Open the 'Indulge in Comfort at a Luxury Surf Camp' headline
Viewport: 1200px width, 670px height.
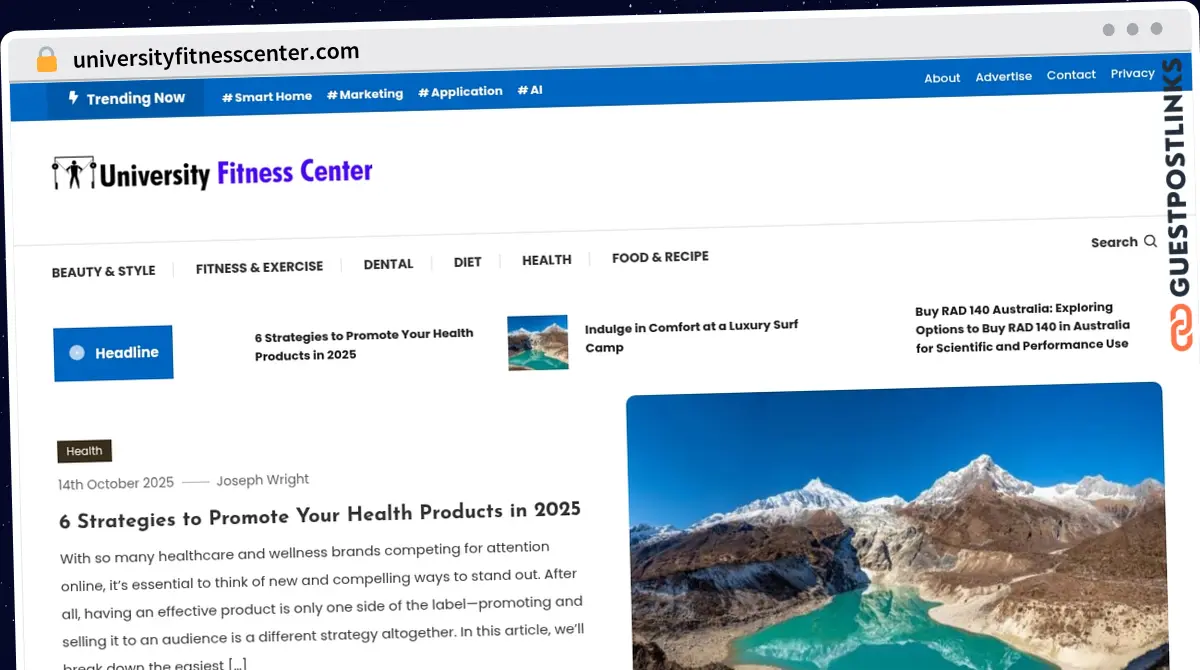click(691, 337)
